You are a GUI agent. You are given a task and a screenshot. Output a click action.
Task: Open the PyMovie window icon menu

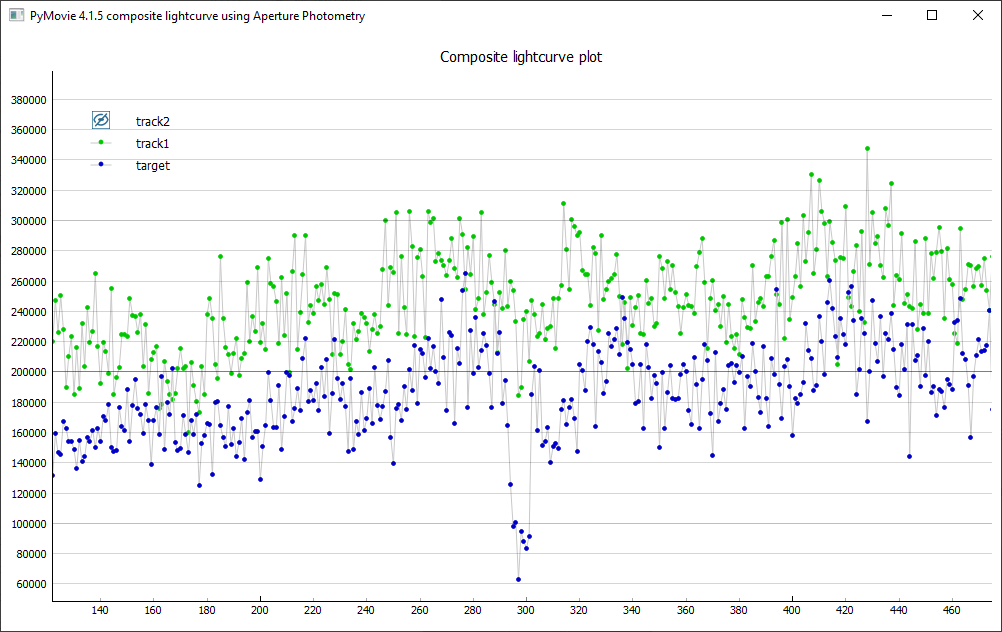(x=15, y=16)
